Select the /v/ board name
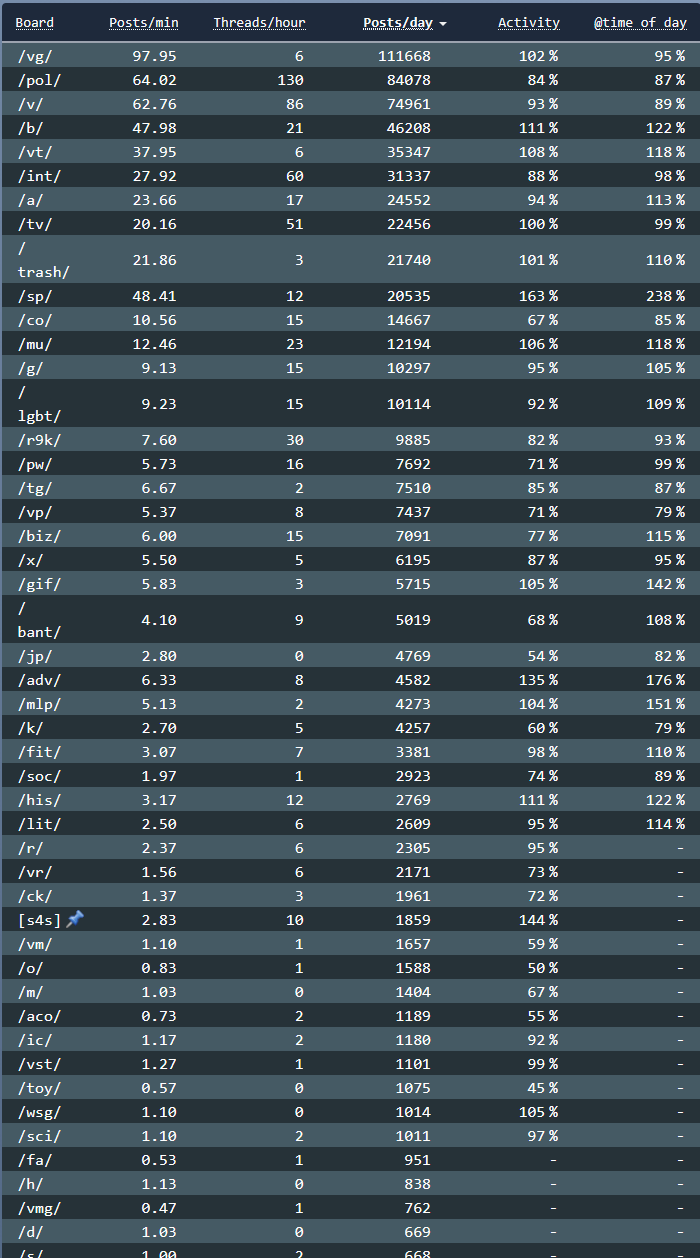The image size is (700, 1258). 31,104
